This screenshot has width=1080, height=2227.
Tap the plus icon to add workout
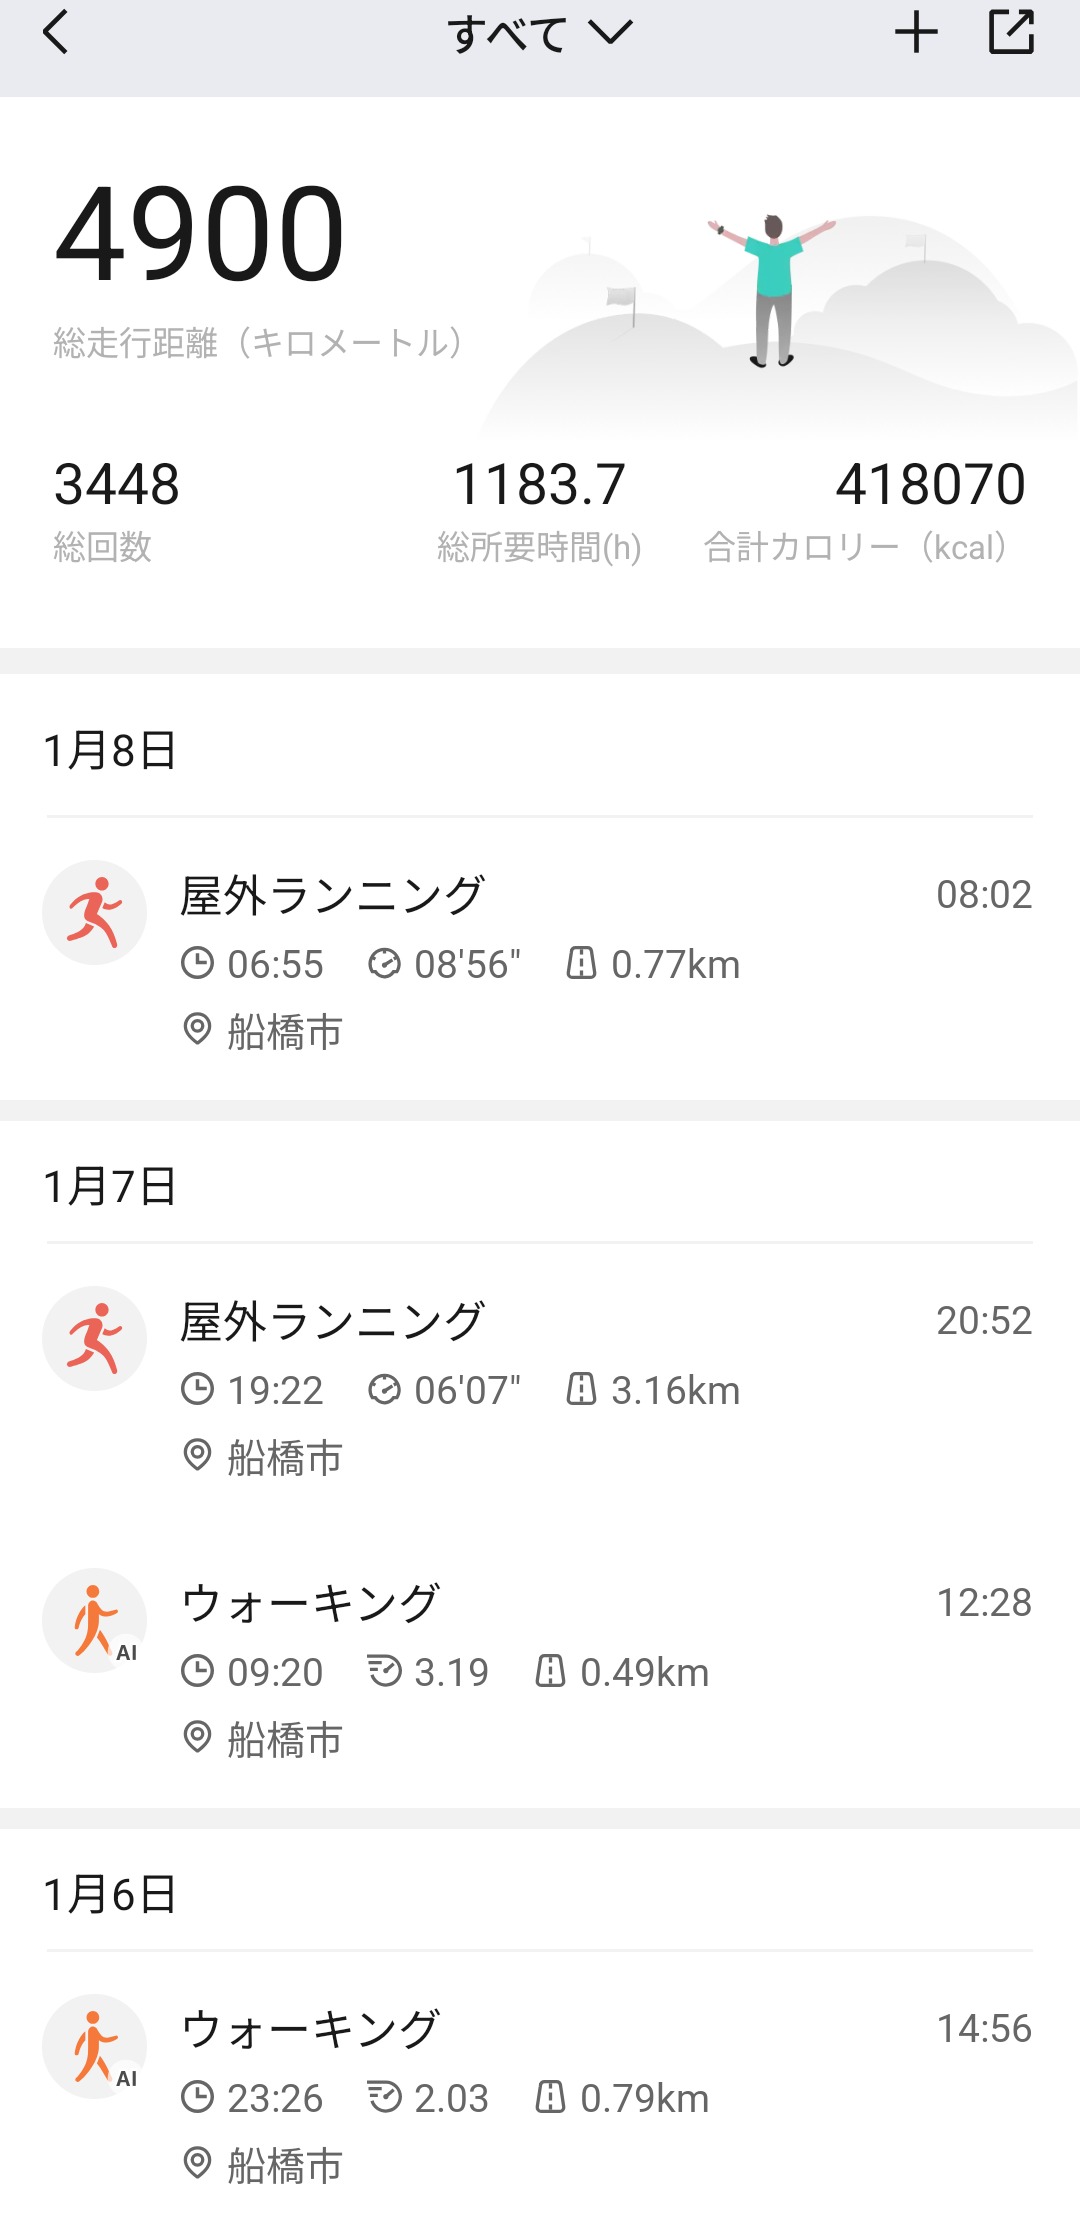915,33
